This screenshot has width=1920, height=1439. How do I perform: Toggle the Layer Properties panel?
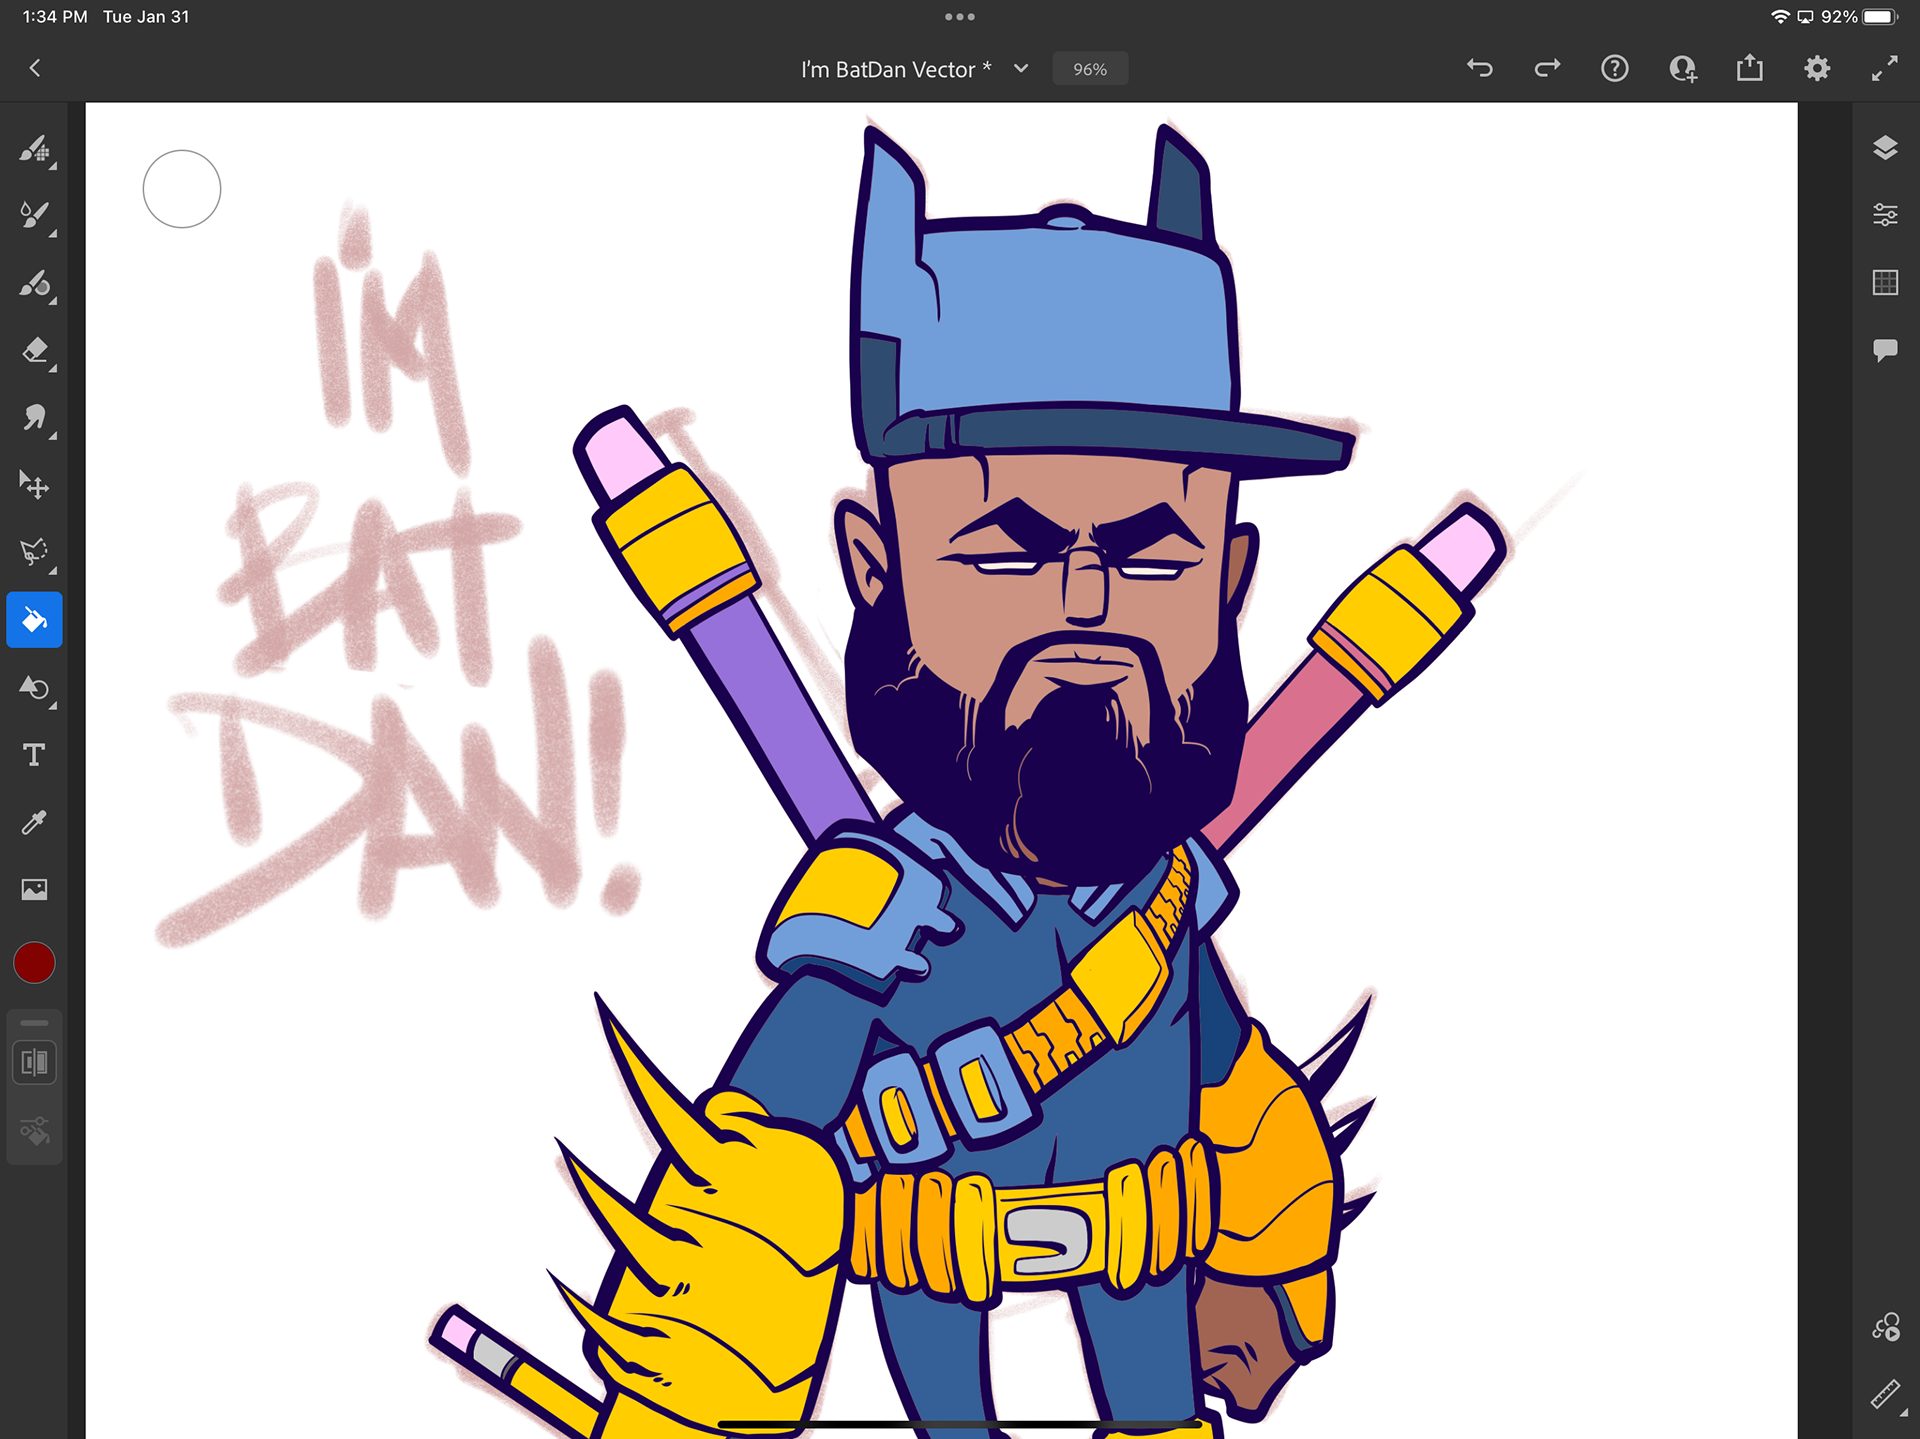[1885, 215]
